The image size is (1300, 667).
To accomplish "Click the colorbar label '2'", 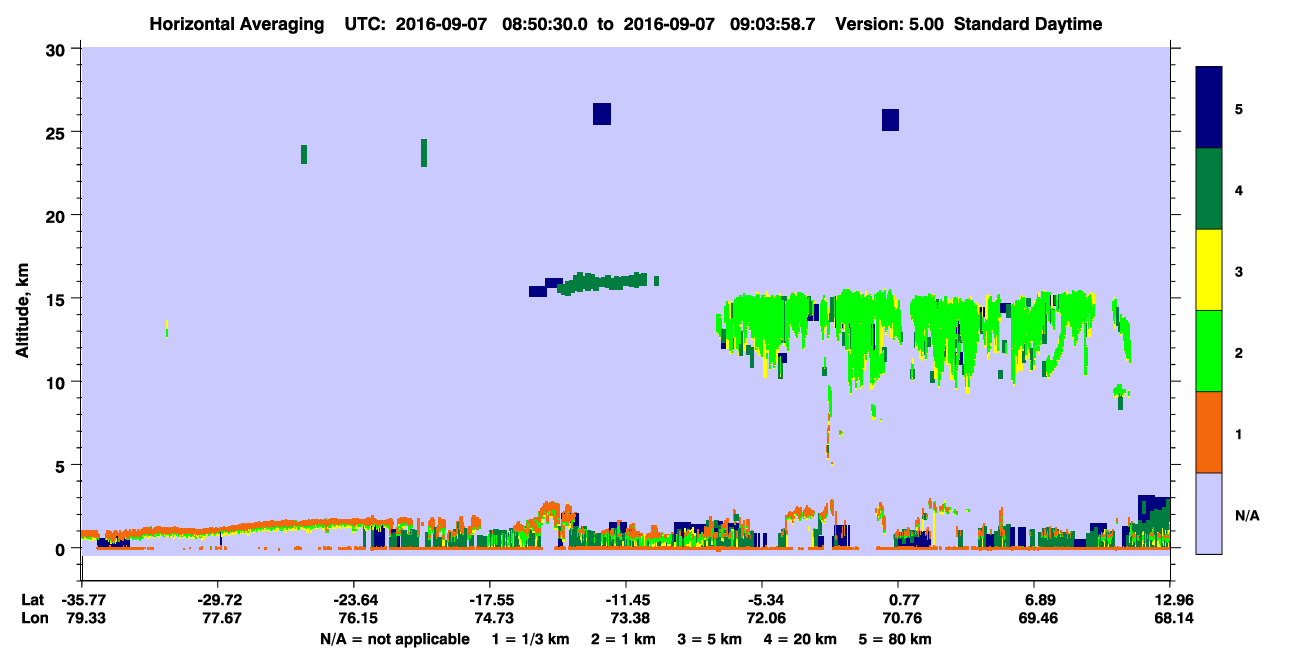I will point(1239,352).
